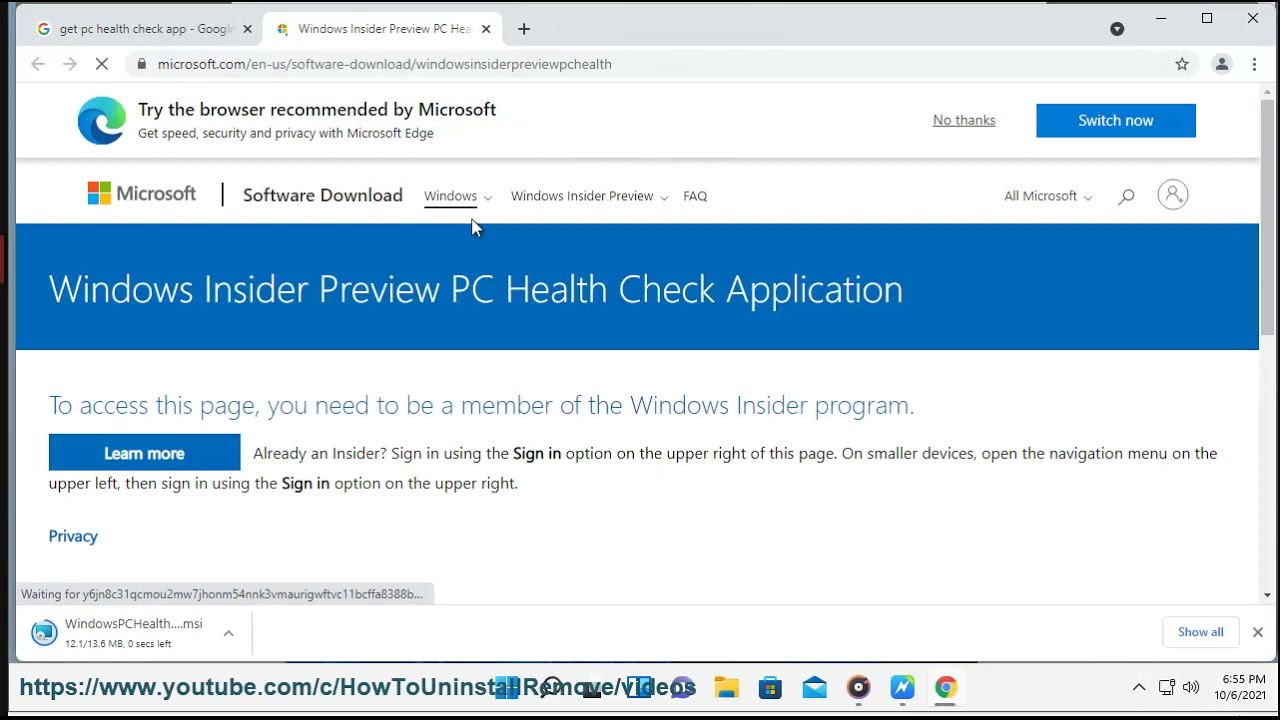Click scrollbar up arrow

(x=1268, y=91)
